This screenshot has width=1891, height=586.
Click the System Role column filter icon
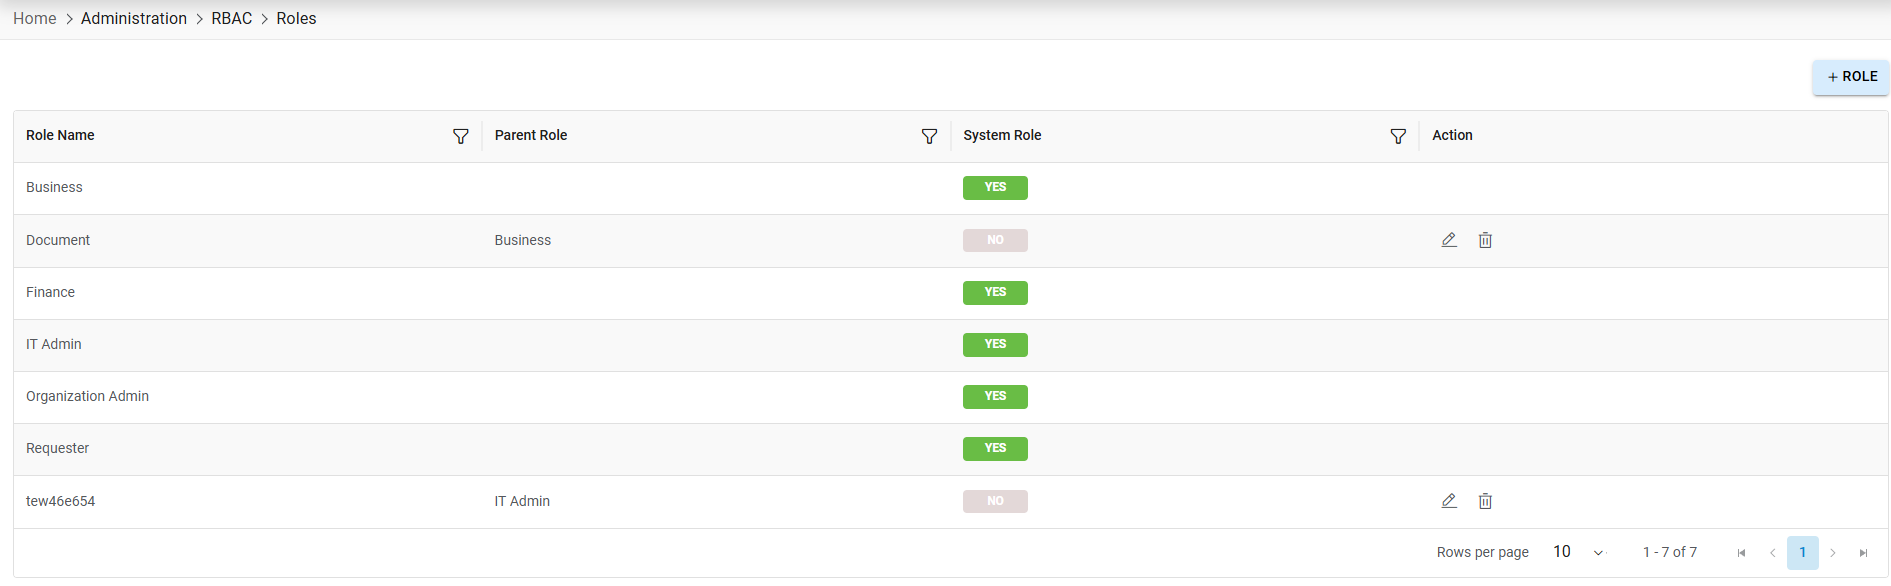(x=1398, y=136)
